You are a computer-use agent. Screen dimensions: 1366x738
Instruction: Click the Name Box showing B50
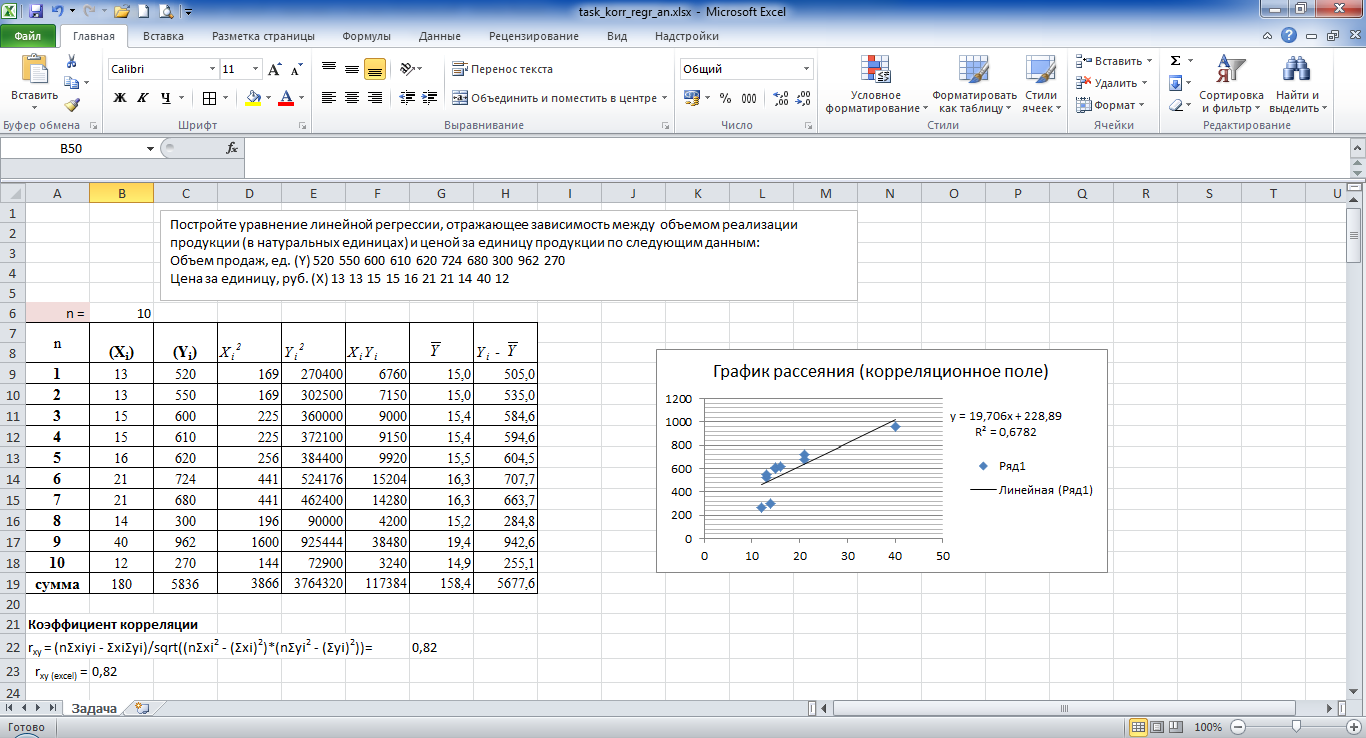point(71,148)
